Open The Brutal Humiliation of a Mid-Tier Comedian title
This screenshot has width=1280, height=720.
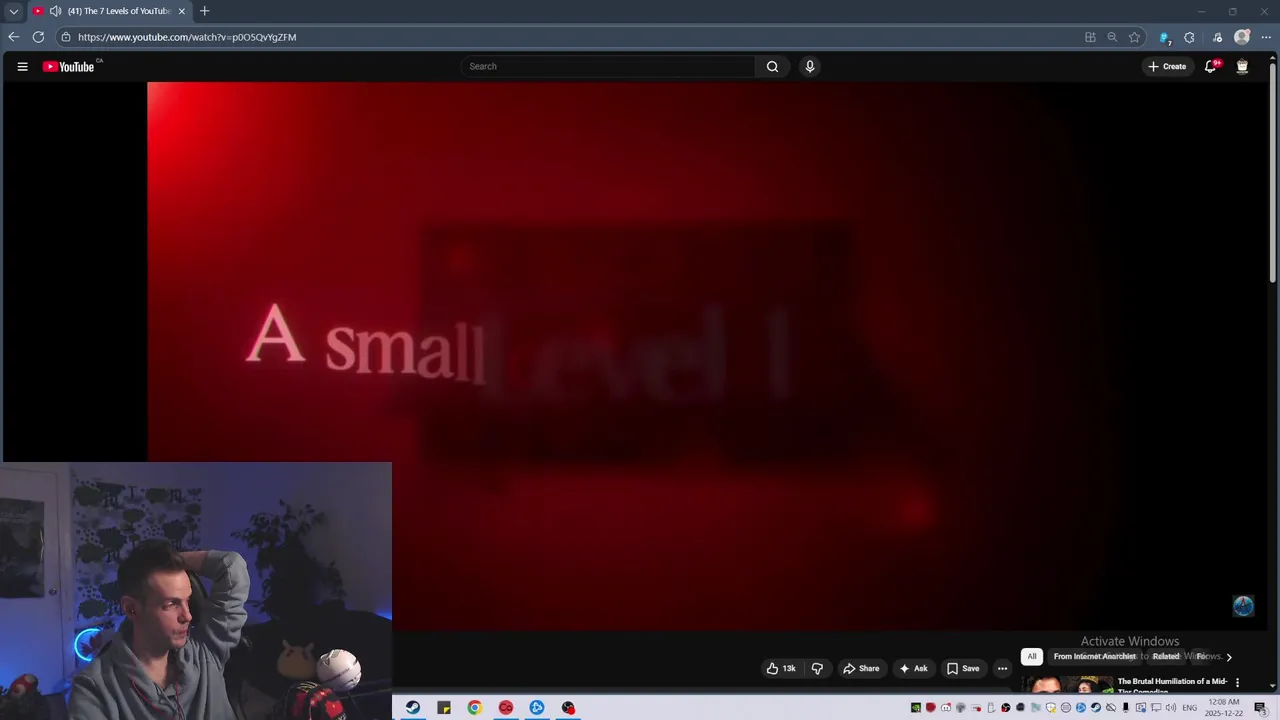(1172, 685)
